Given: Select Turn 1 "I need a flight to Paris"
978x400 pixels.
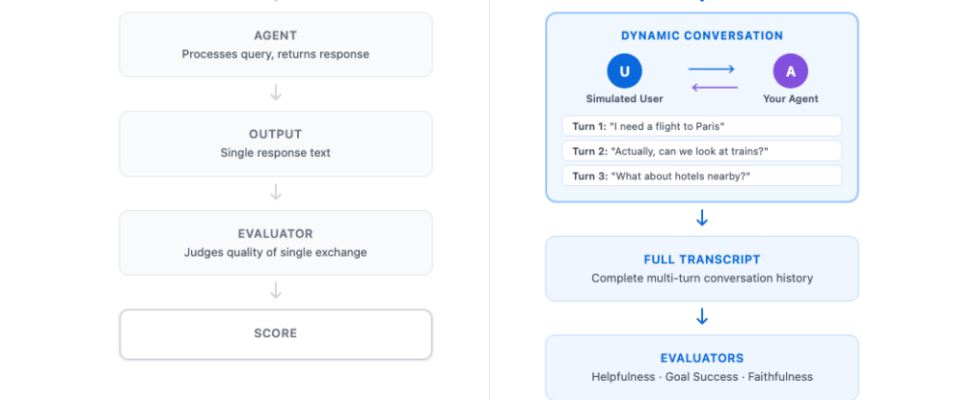Looking at the screenshot, I should pos(702,126).
